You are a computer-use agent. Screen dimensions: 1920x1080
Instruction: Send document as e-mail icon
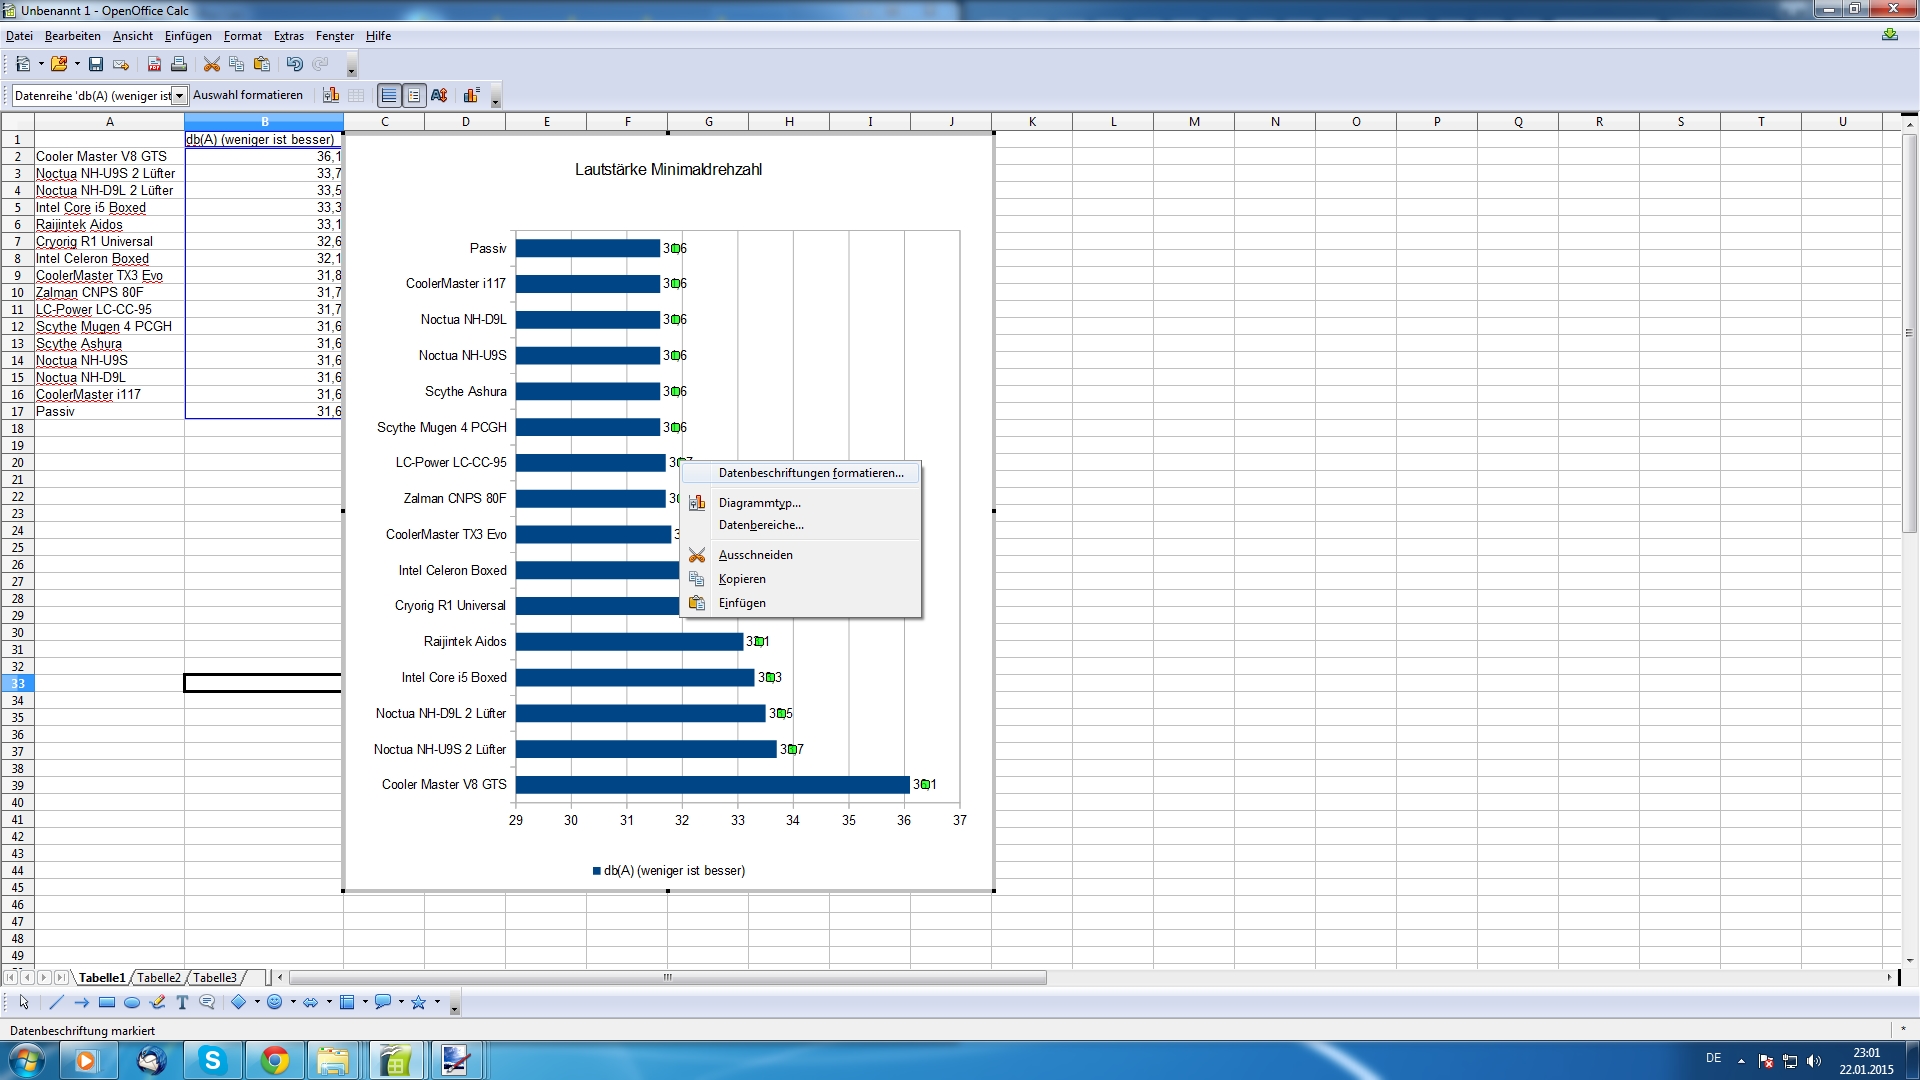click(x=121, y=64)
